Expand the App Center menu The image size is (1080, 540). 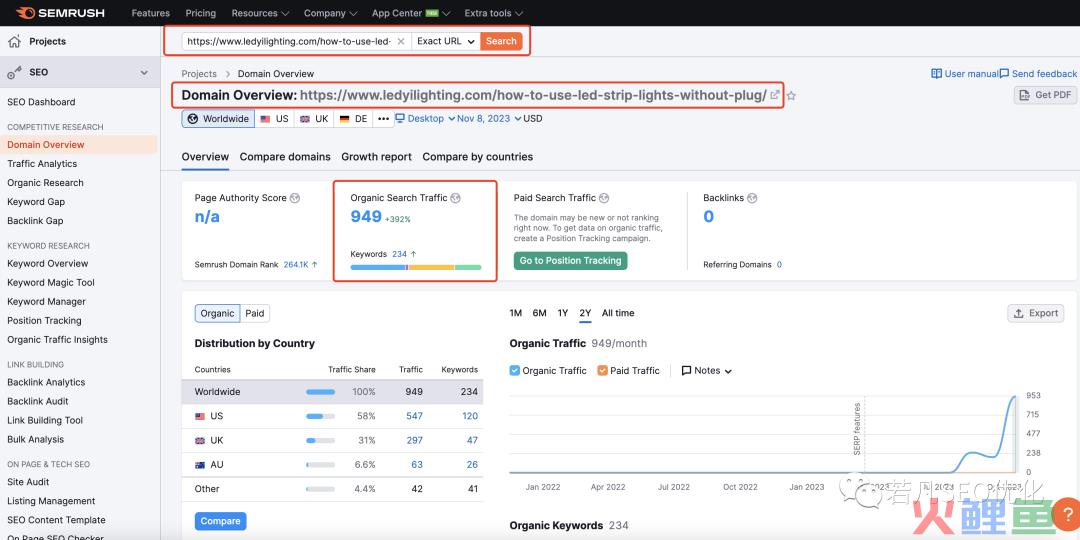(411, 13)
